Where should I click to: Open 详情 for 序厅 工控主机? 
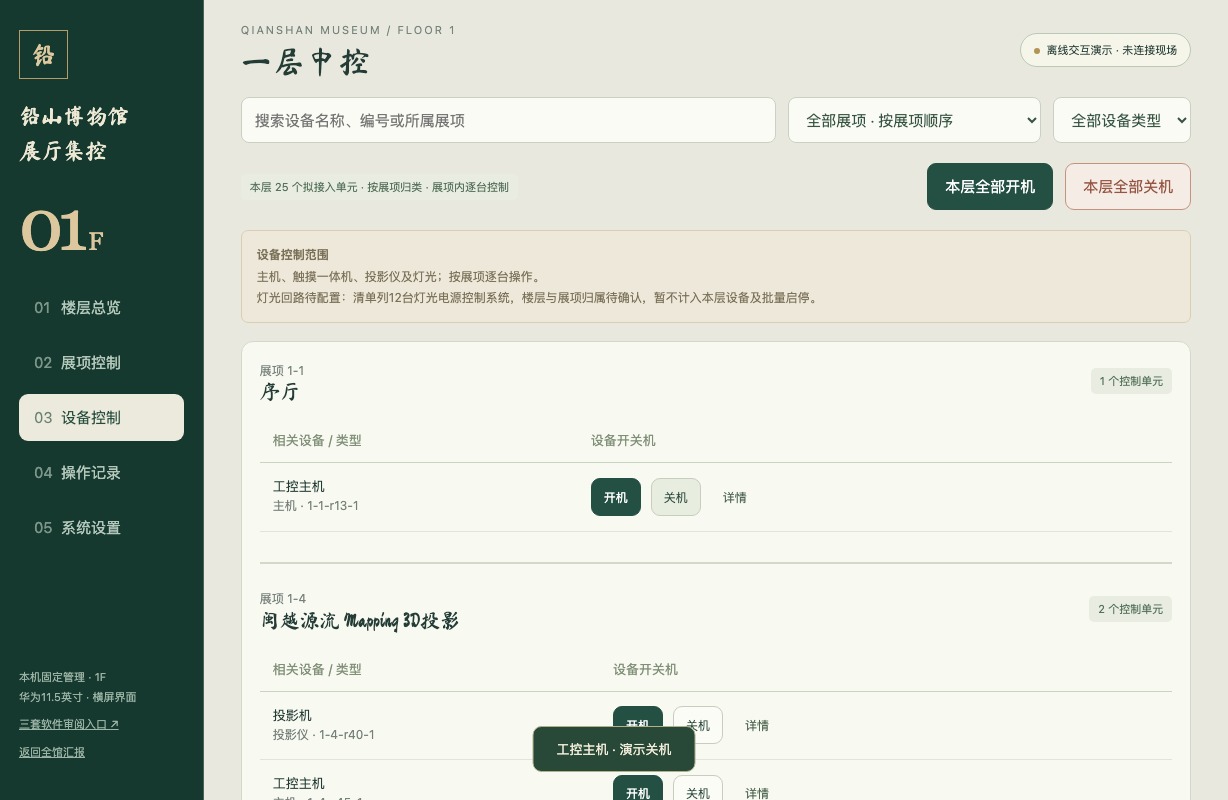point(735,497)
